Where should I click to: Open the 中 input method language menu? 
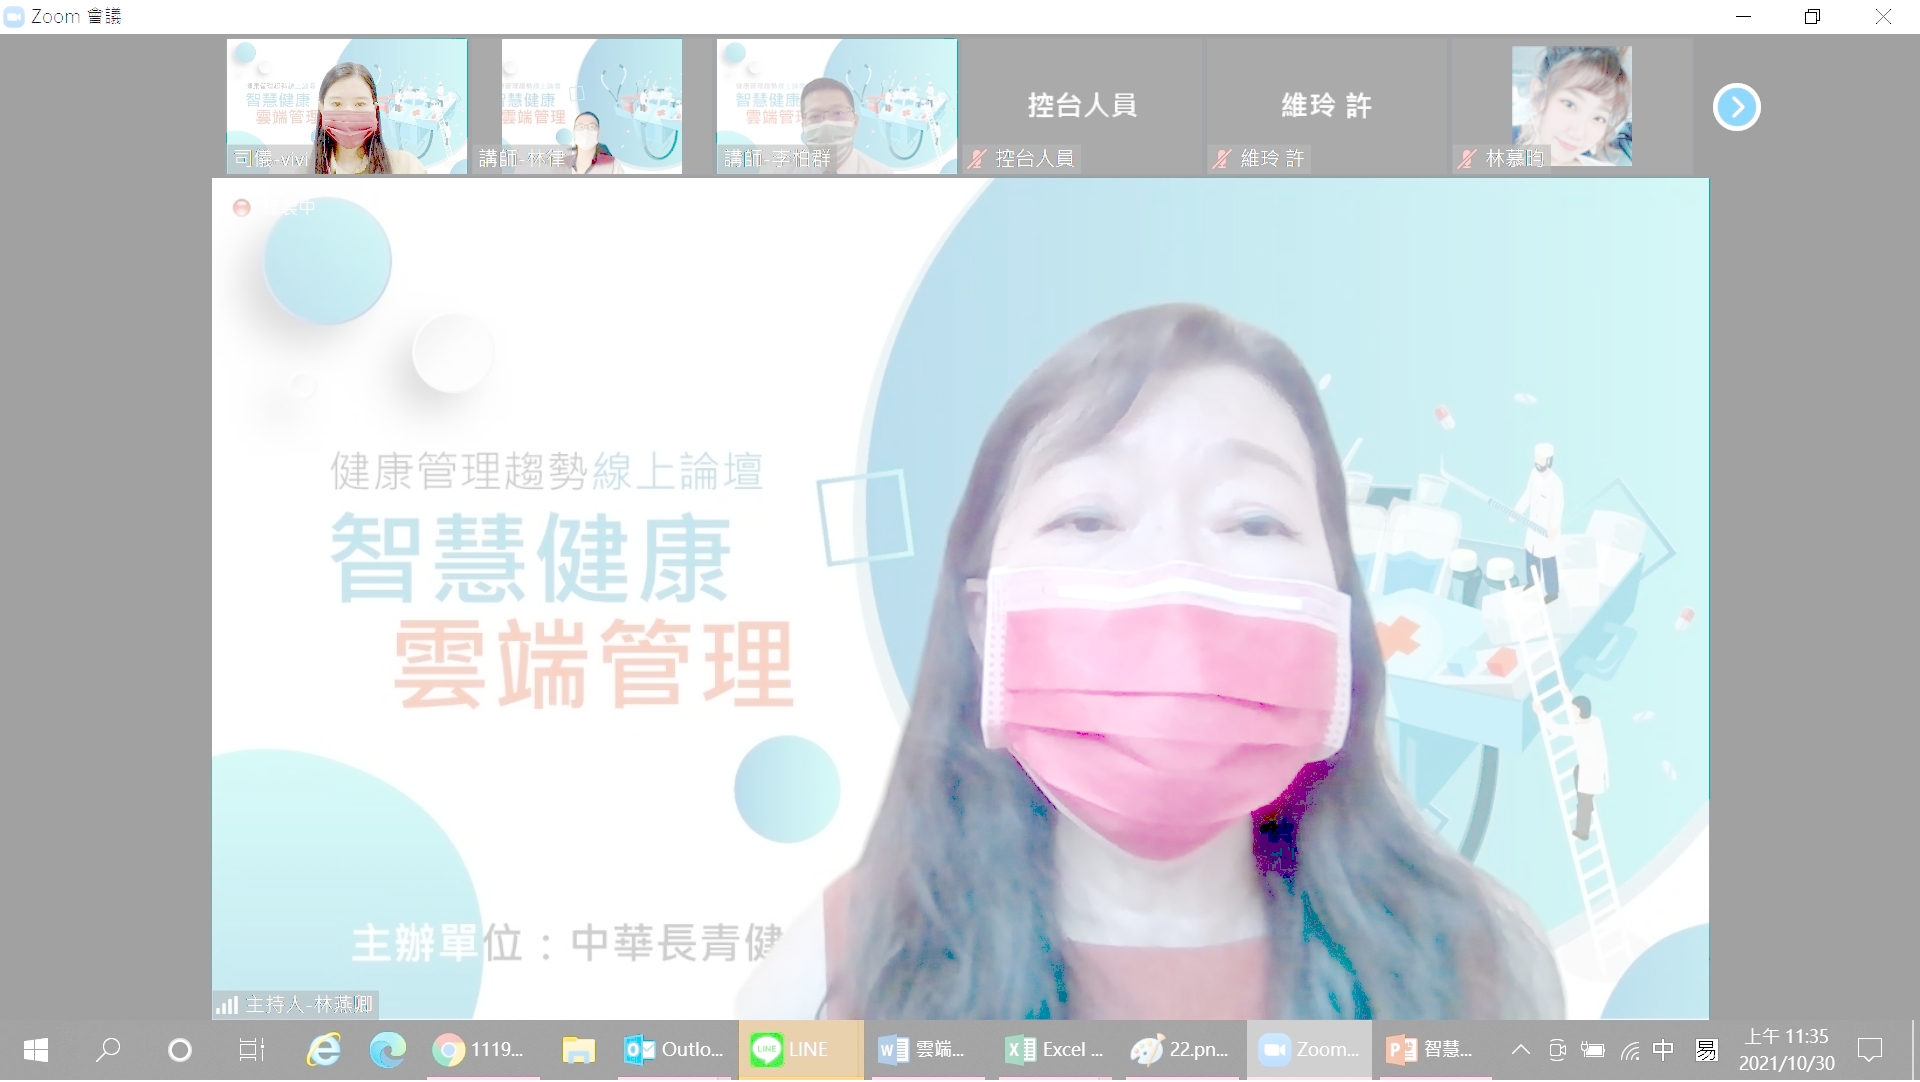[x=1663, y=1050]
